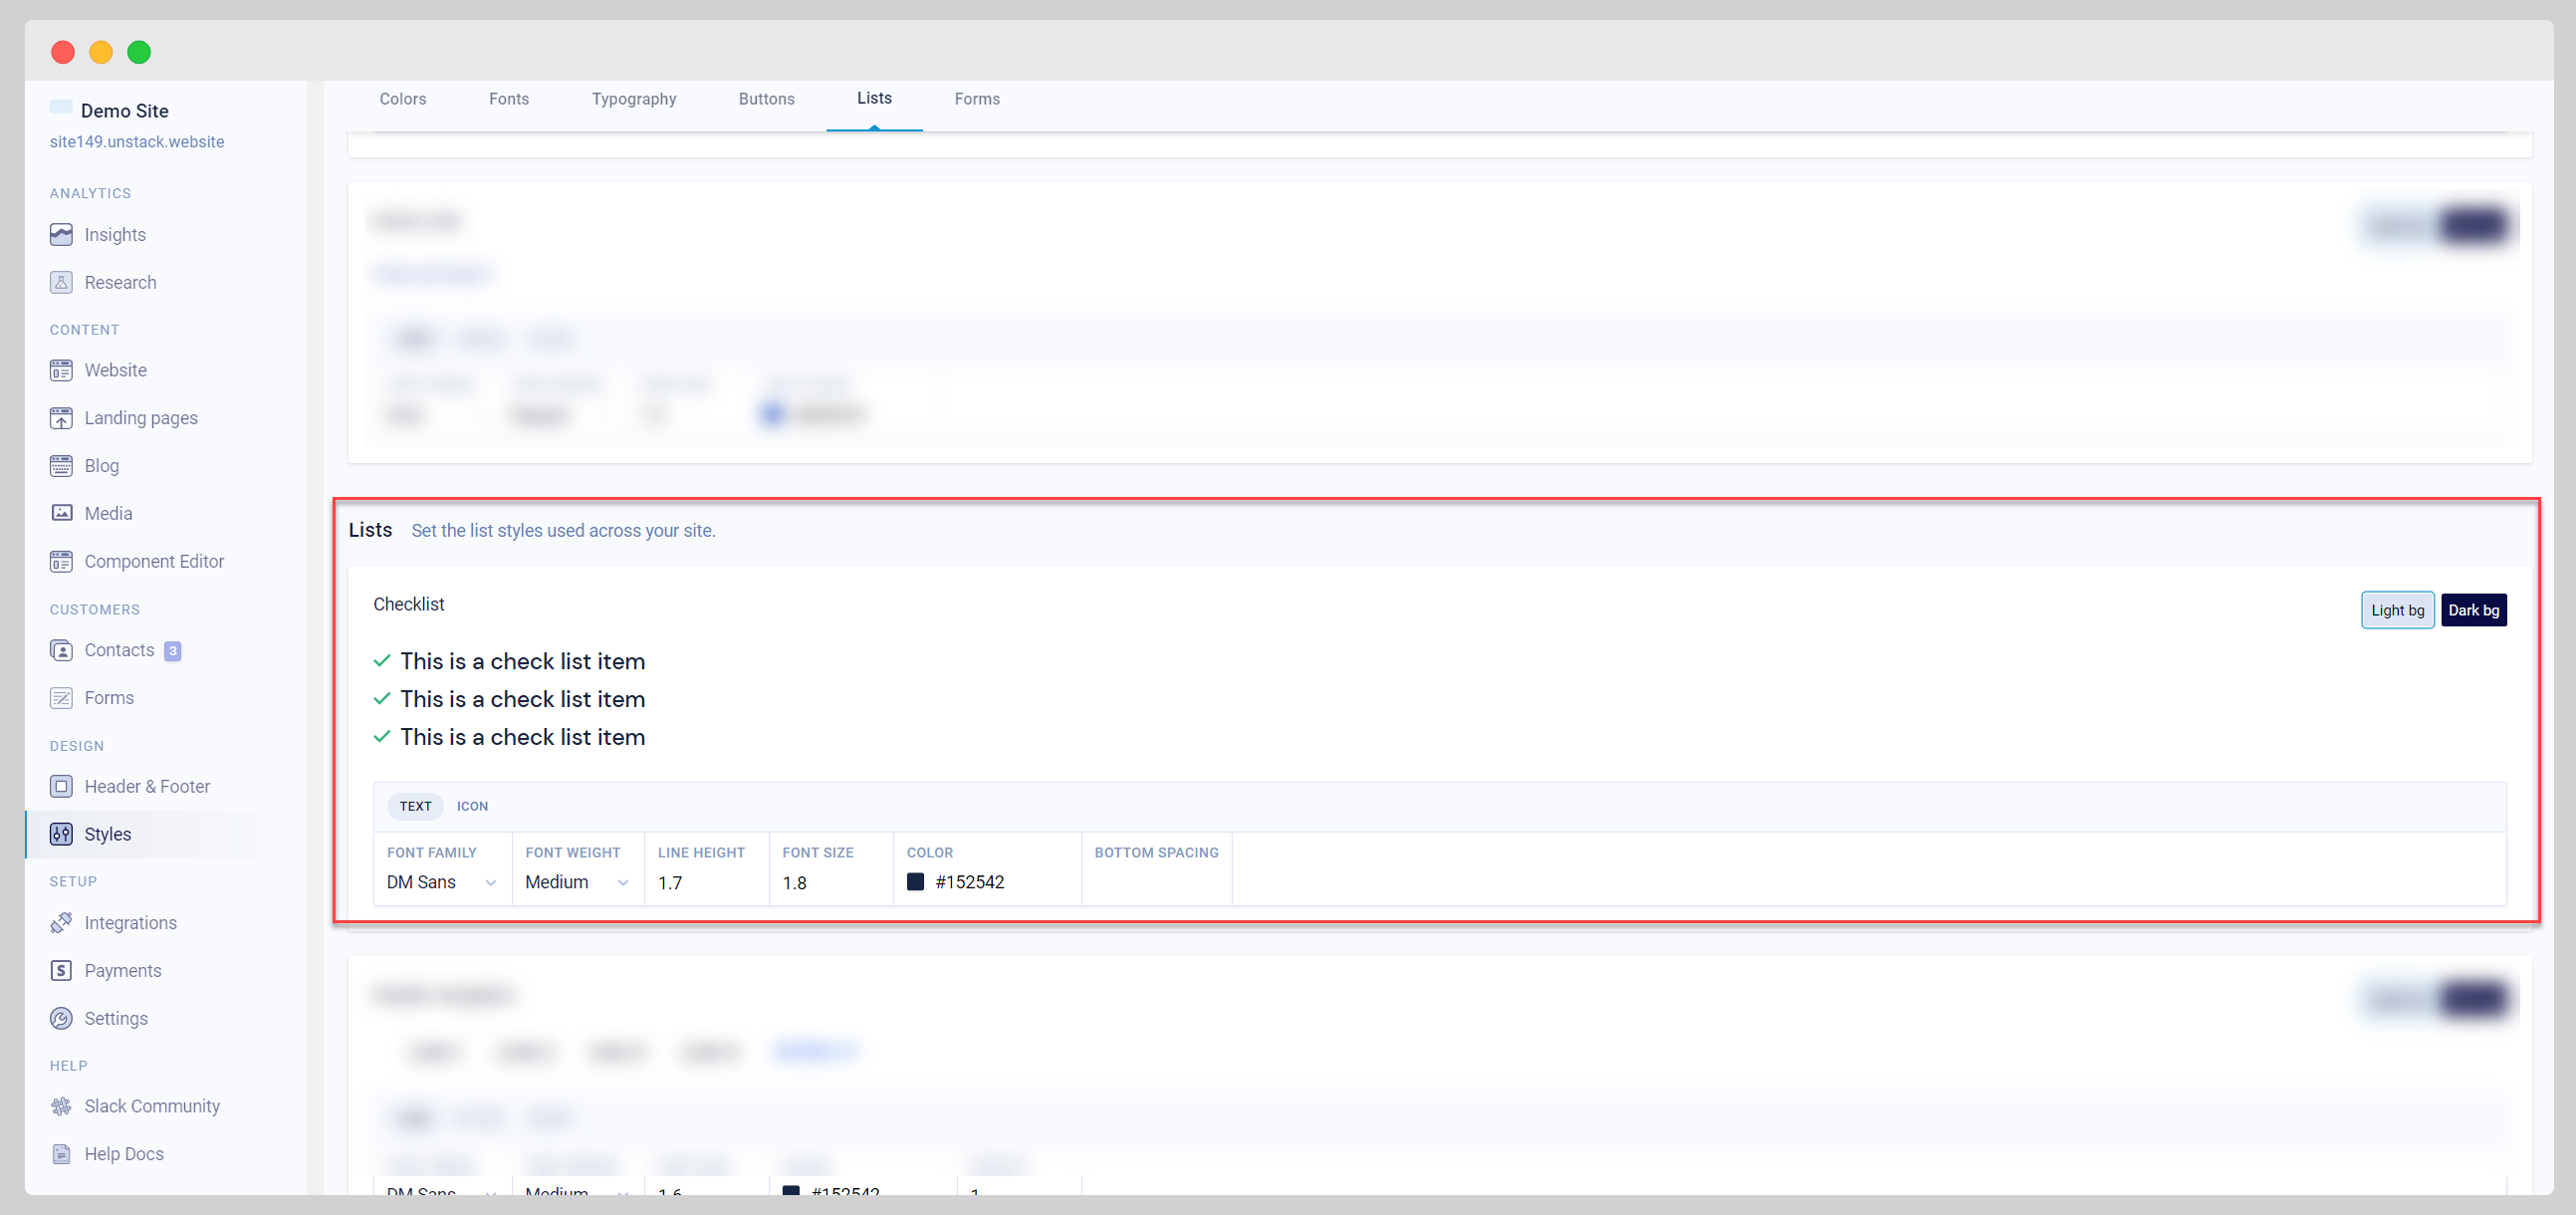
Task: Open the Buttons tab
Action: (x=766, y=99)
